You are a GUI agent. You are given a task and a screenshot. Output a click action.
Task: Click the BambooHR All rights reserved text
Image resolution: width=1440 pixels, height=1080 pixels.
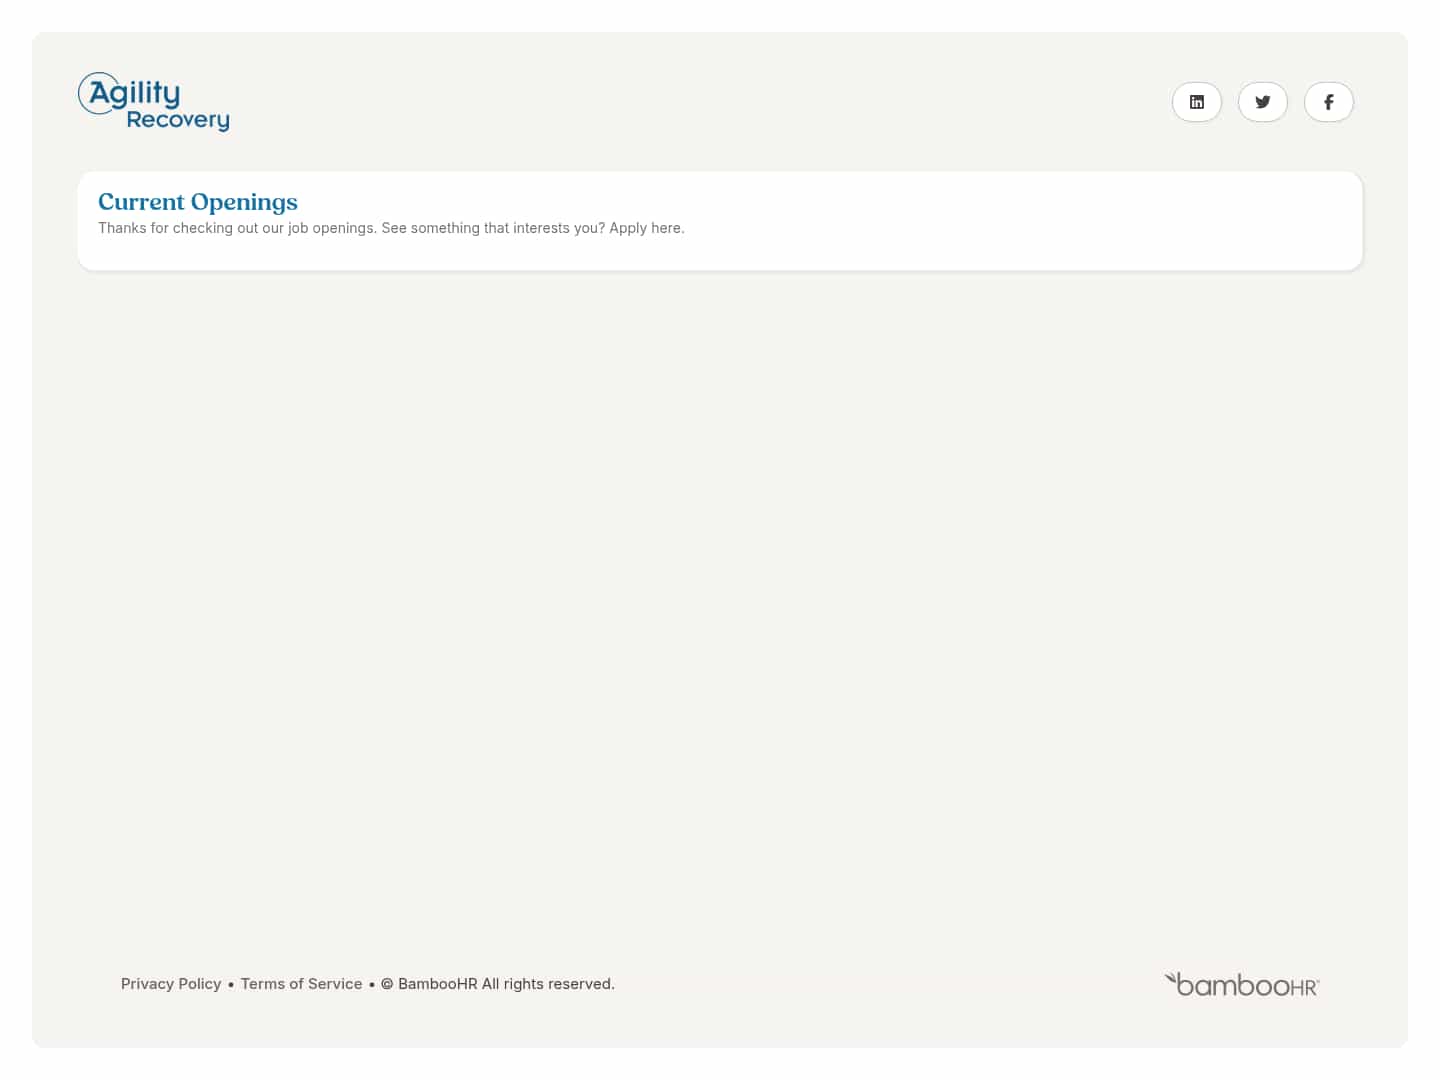[498, 984]
